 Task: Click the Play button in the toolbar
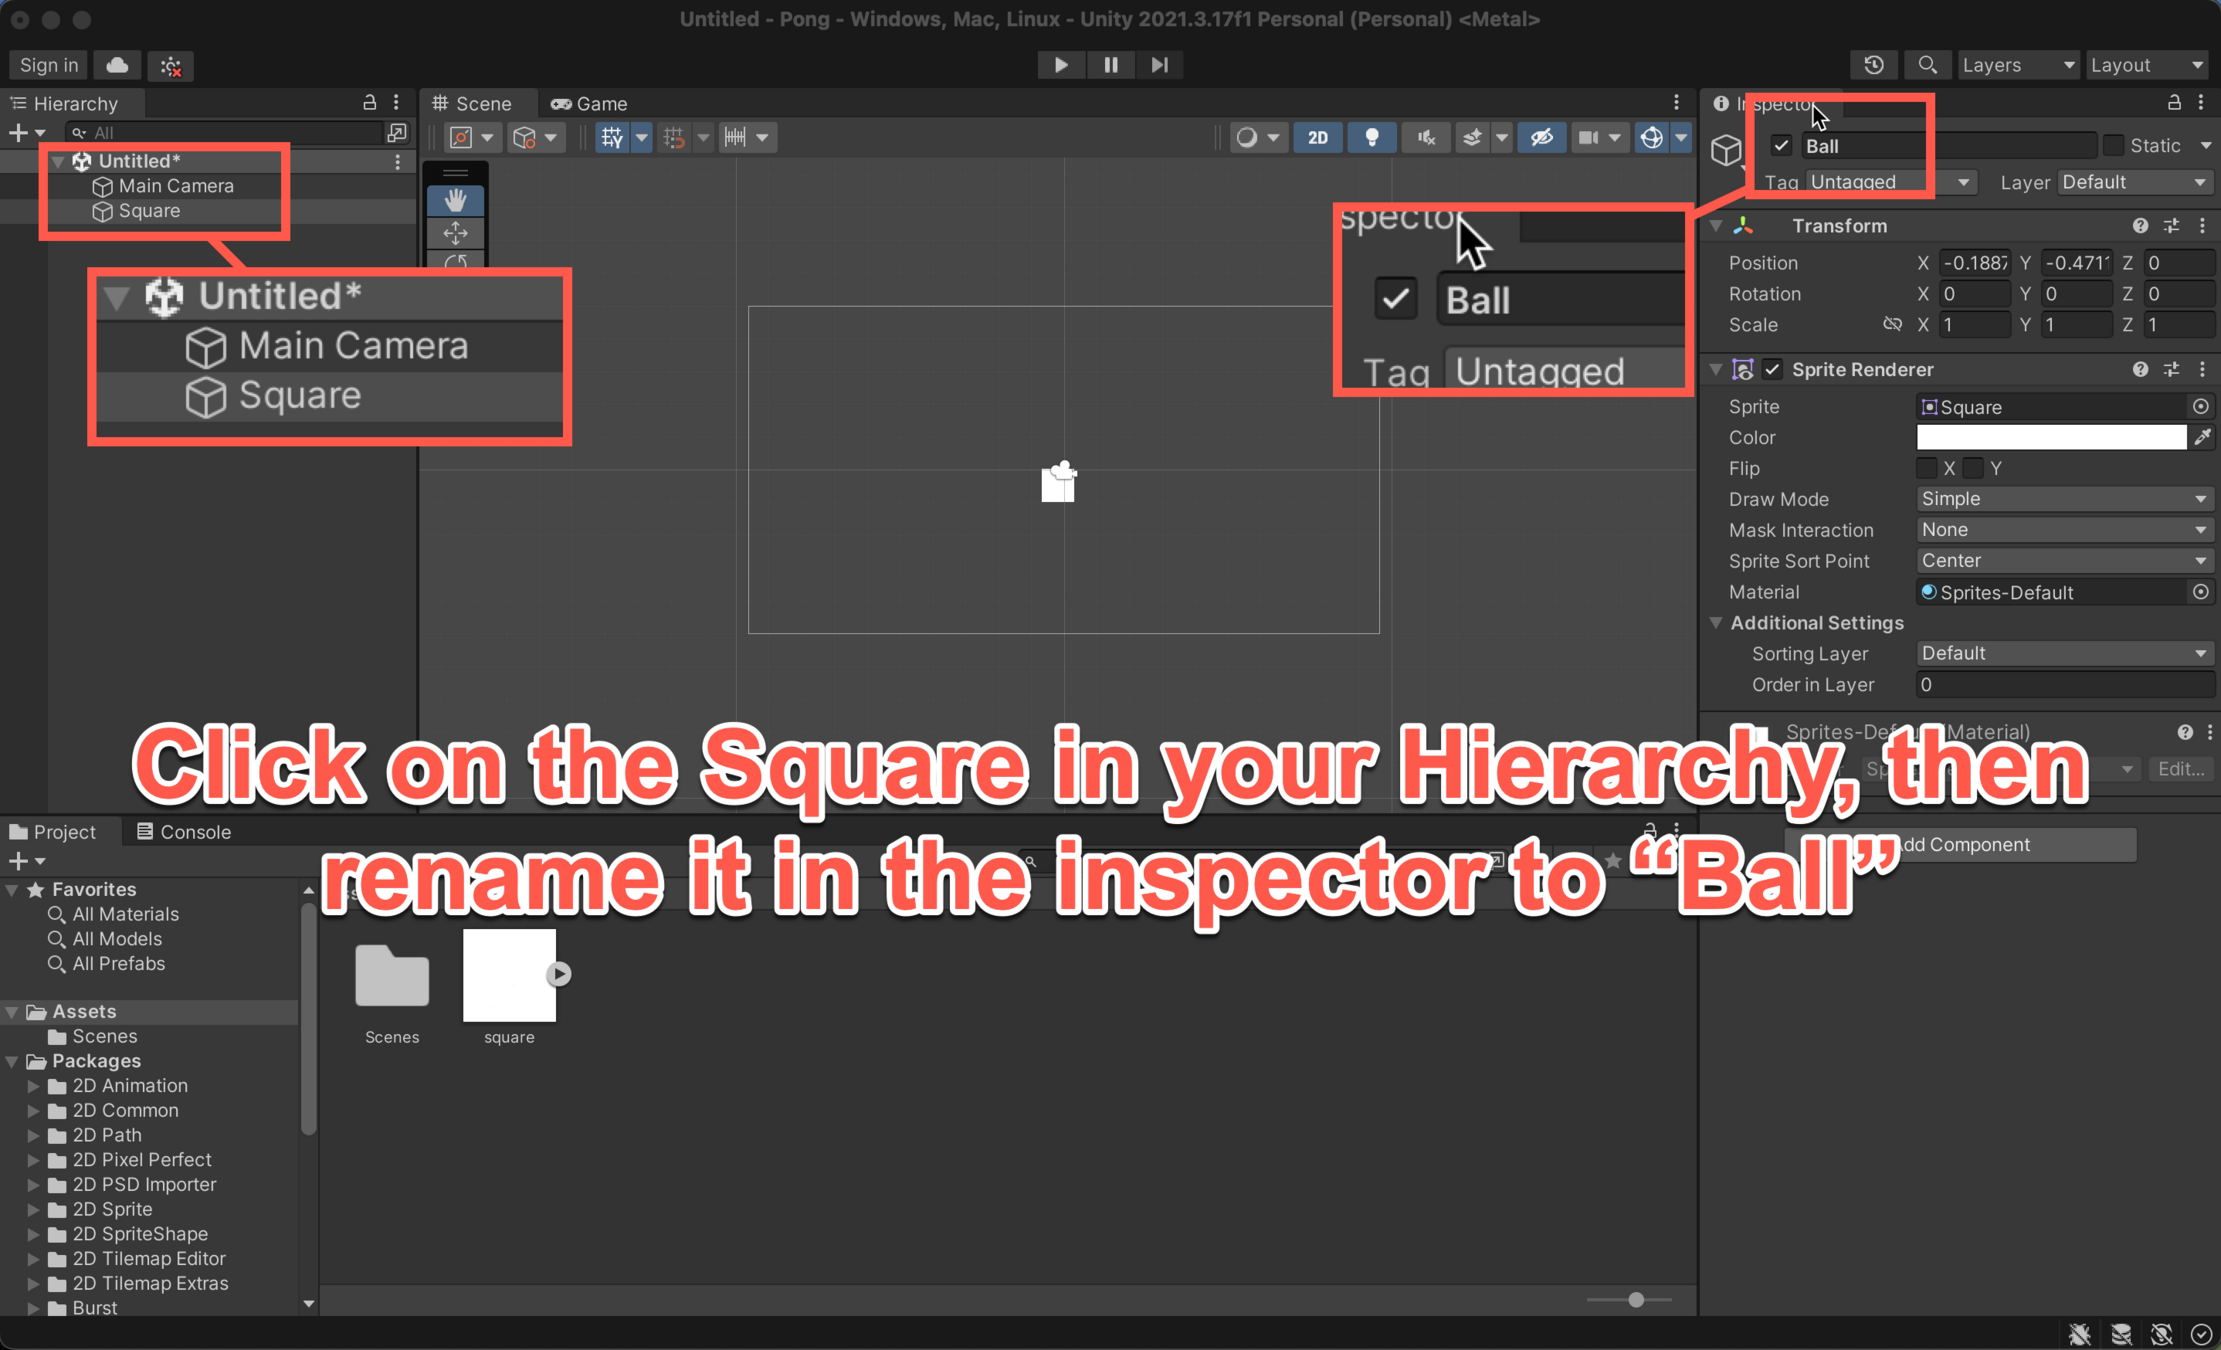[x=1061, y=65]
